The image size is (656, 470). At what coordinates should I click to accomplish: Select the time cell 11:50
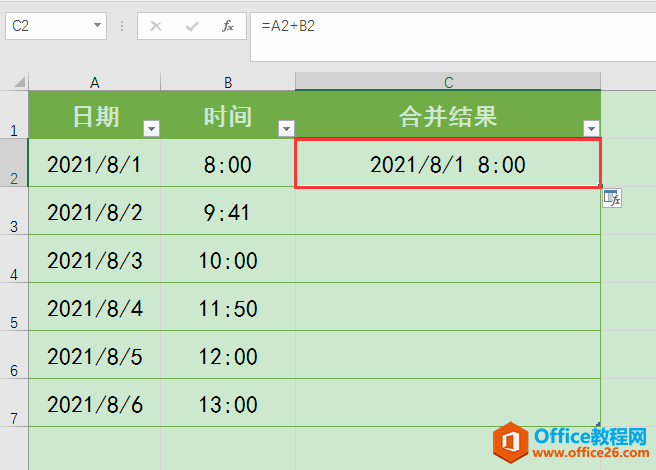[x=228, y=307]
